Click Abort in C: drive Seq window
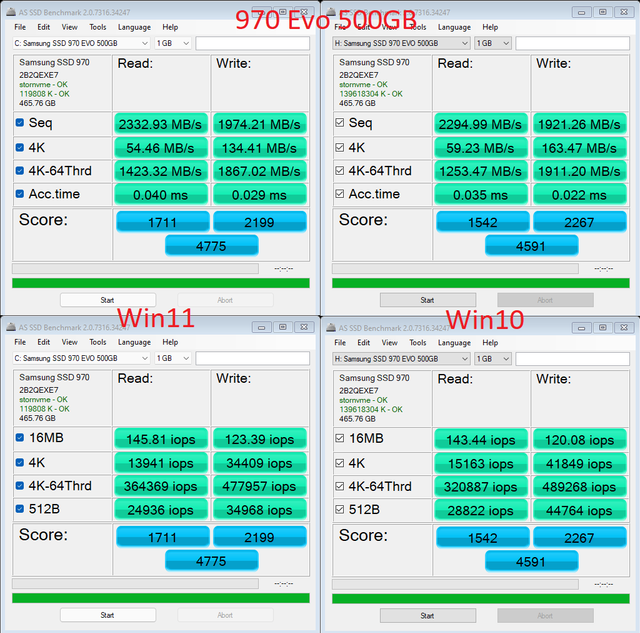 point(225,300)
